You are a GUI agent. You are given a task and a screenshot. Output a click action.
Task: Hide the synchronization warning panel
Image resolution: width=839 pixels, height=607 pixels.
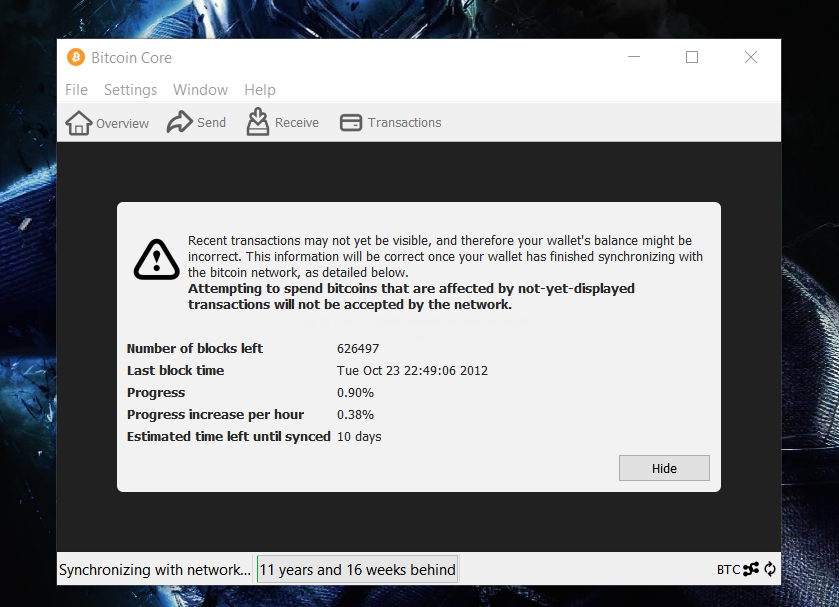point(664,468)
